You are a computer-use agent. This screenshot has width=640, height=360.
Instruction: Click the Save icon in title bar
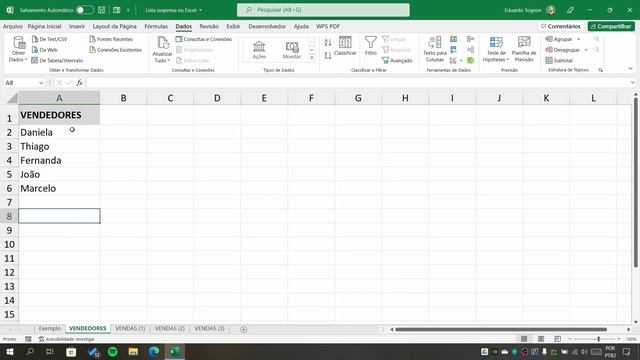click(102, 10)
